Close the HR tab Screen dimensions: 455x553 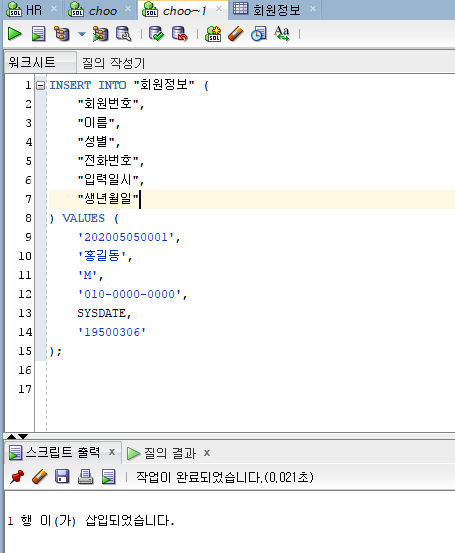pos(54,9)
